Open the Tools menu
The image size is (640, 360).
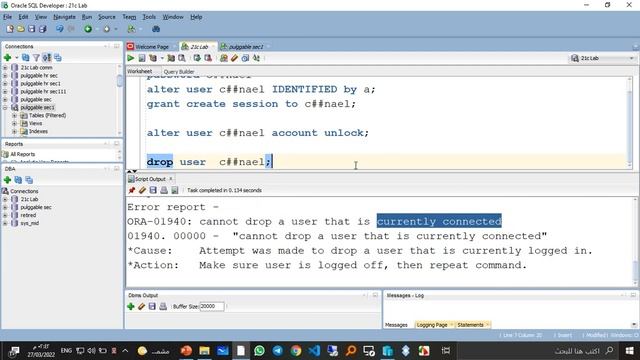[149, 17]
